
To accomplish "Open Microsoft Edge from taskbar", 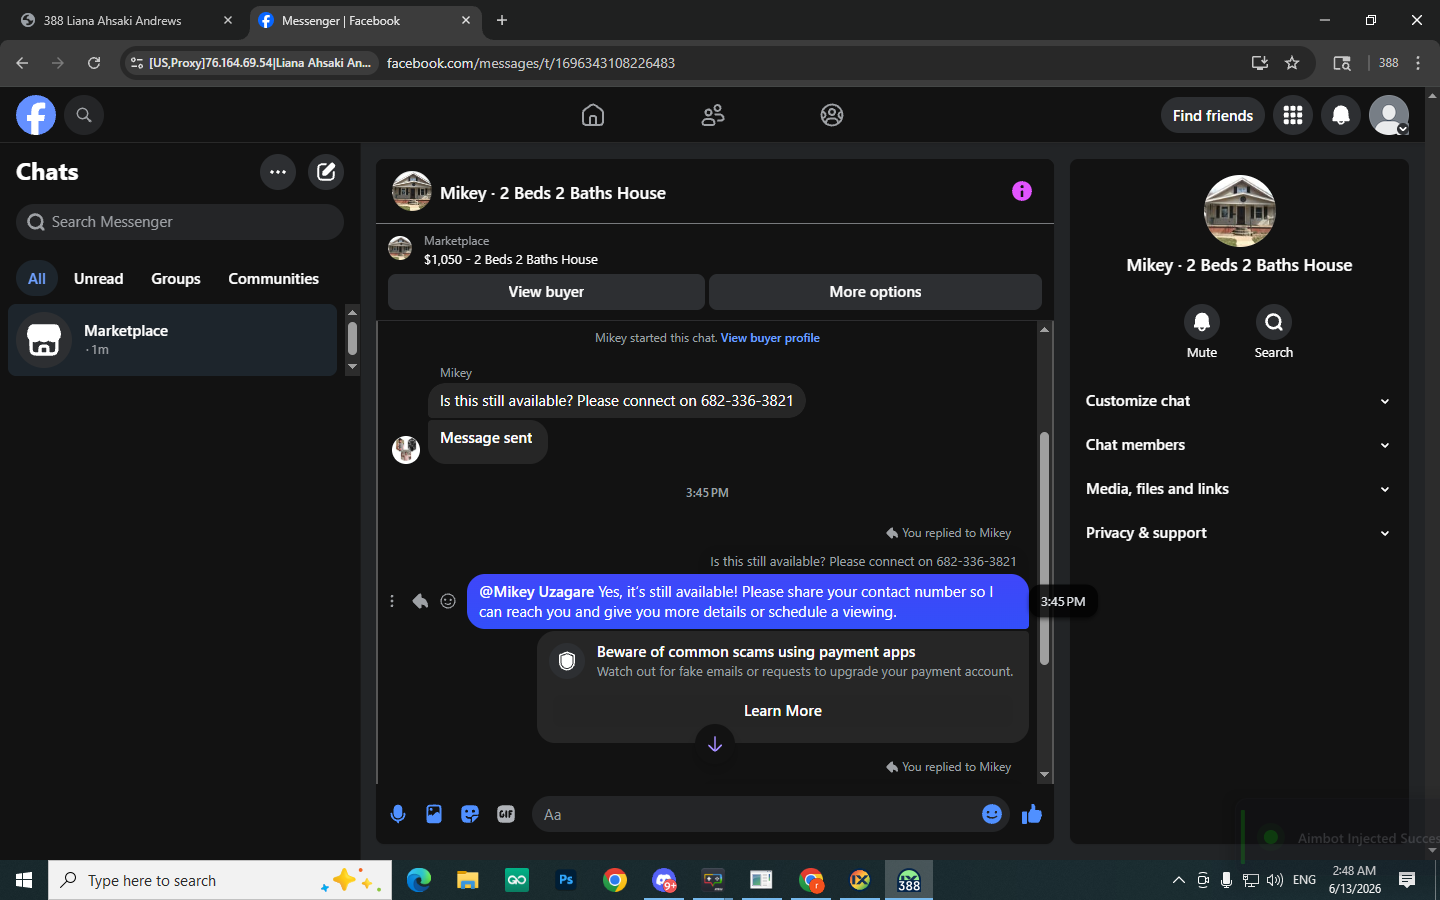I will coord(419,880).
